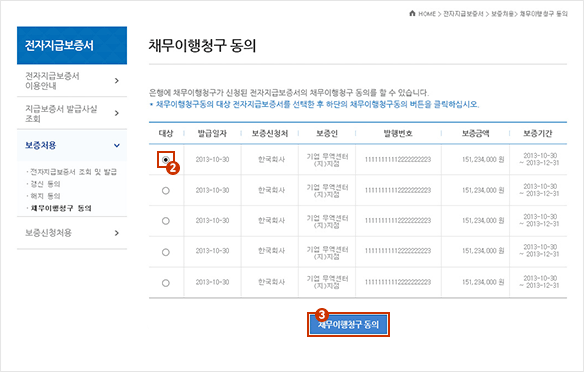Open 보증처용 breadcrumb link
This screenshot has width=584, height=372.
click(x=502, y=14)
